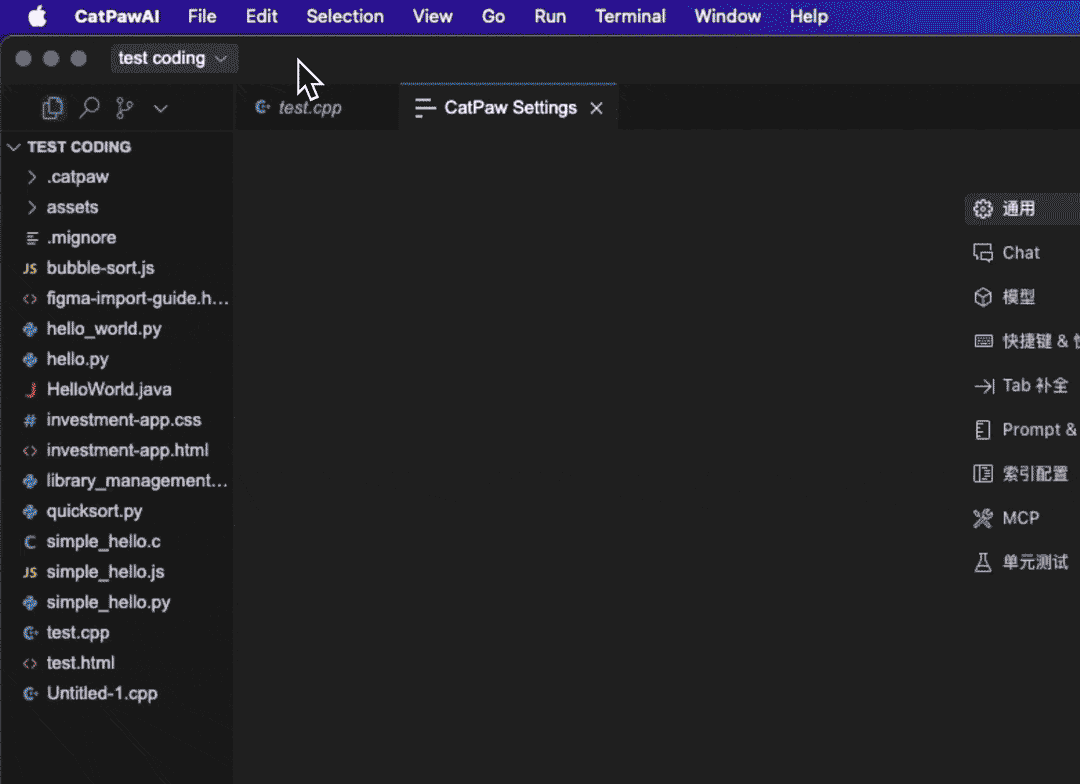The height and width of the screenshot is (784, 1080).
Task: Close the CatPaw Settings tab
Action: [x=596, y=108]
